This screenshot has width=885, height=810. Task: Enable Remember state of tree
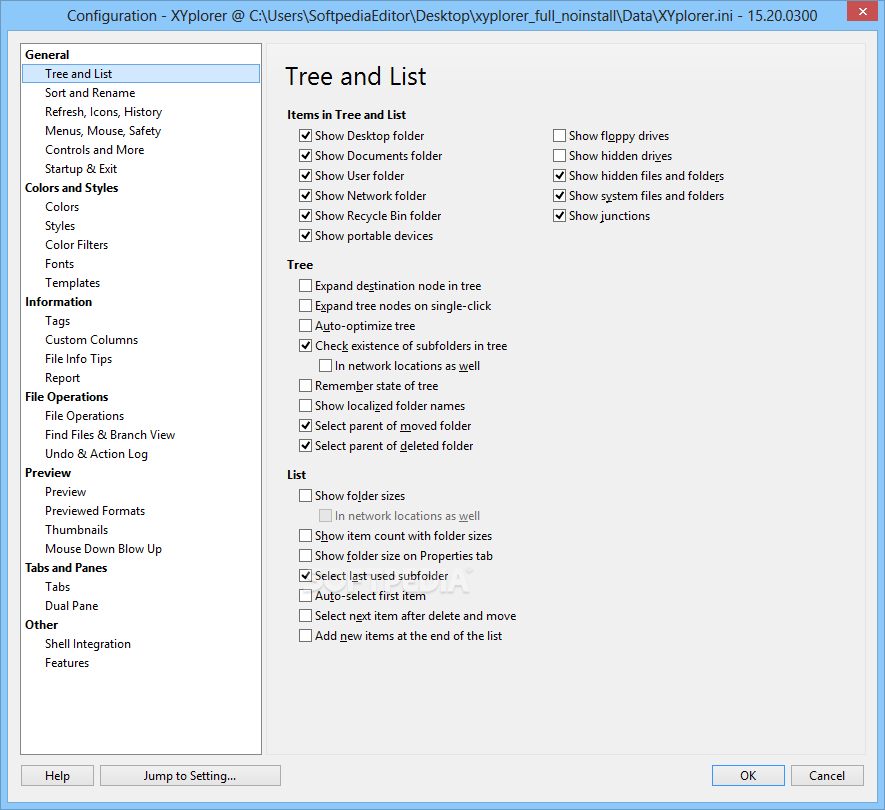(305, 386)
